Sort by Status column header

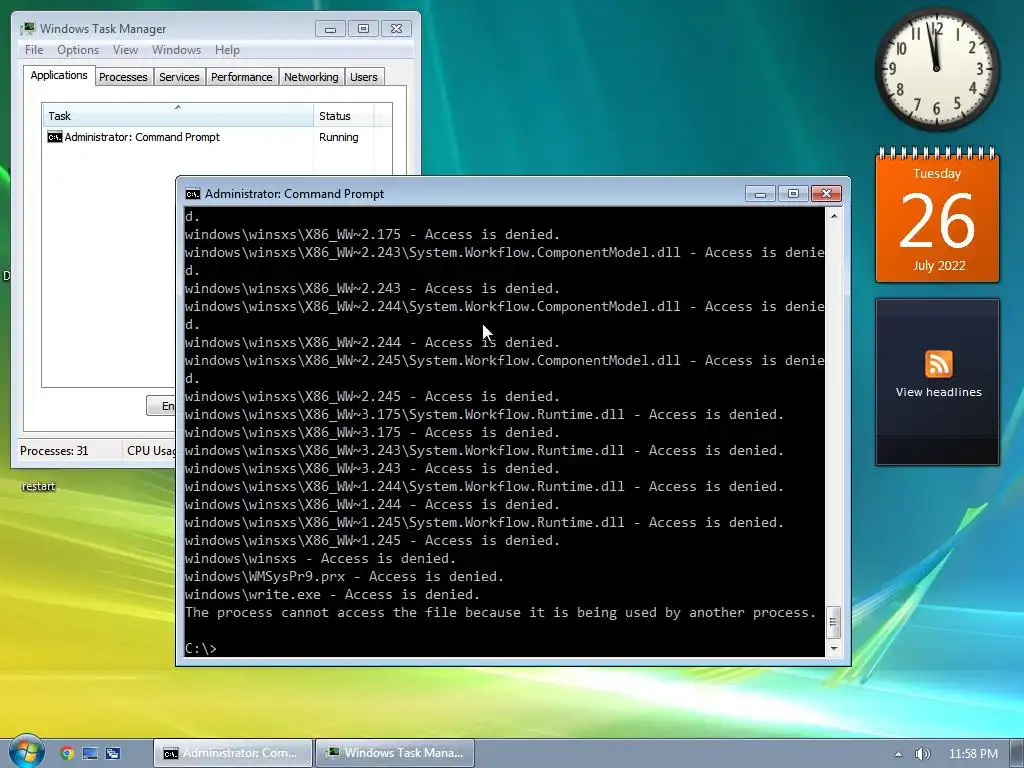point(344,116)
